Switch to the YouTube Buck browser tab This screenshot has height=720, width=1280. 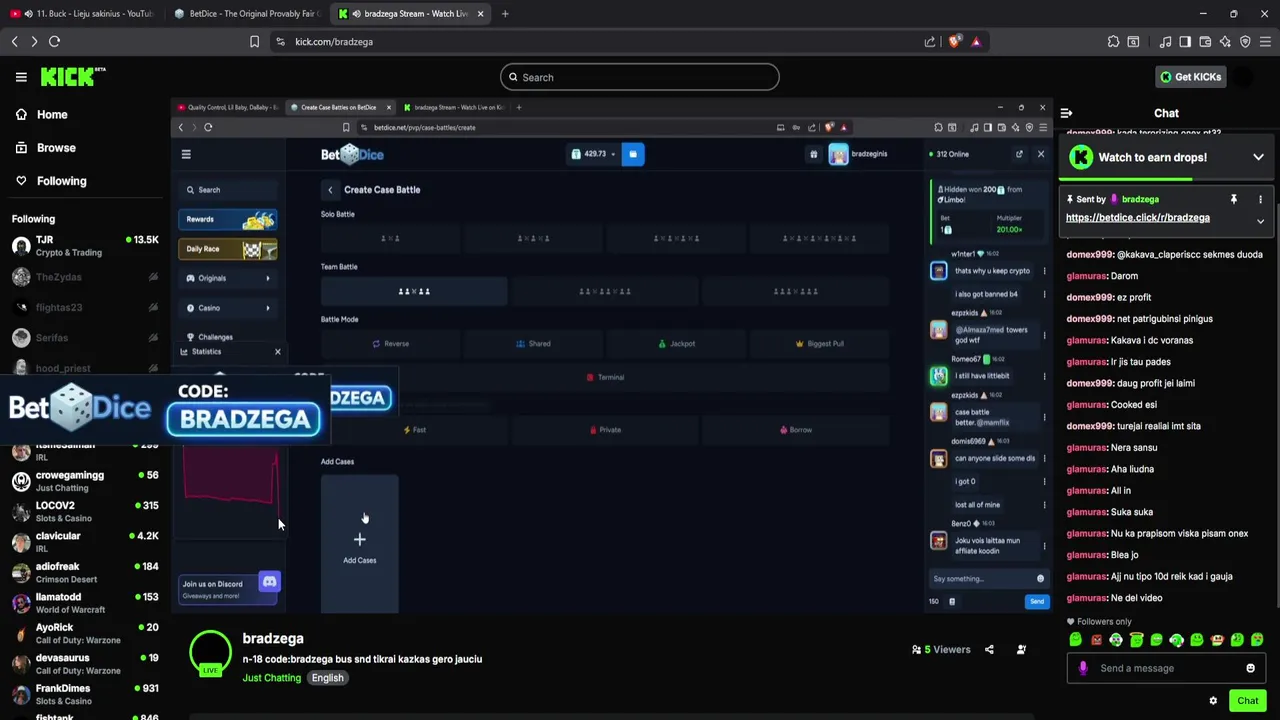(82, 14)
